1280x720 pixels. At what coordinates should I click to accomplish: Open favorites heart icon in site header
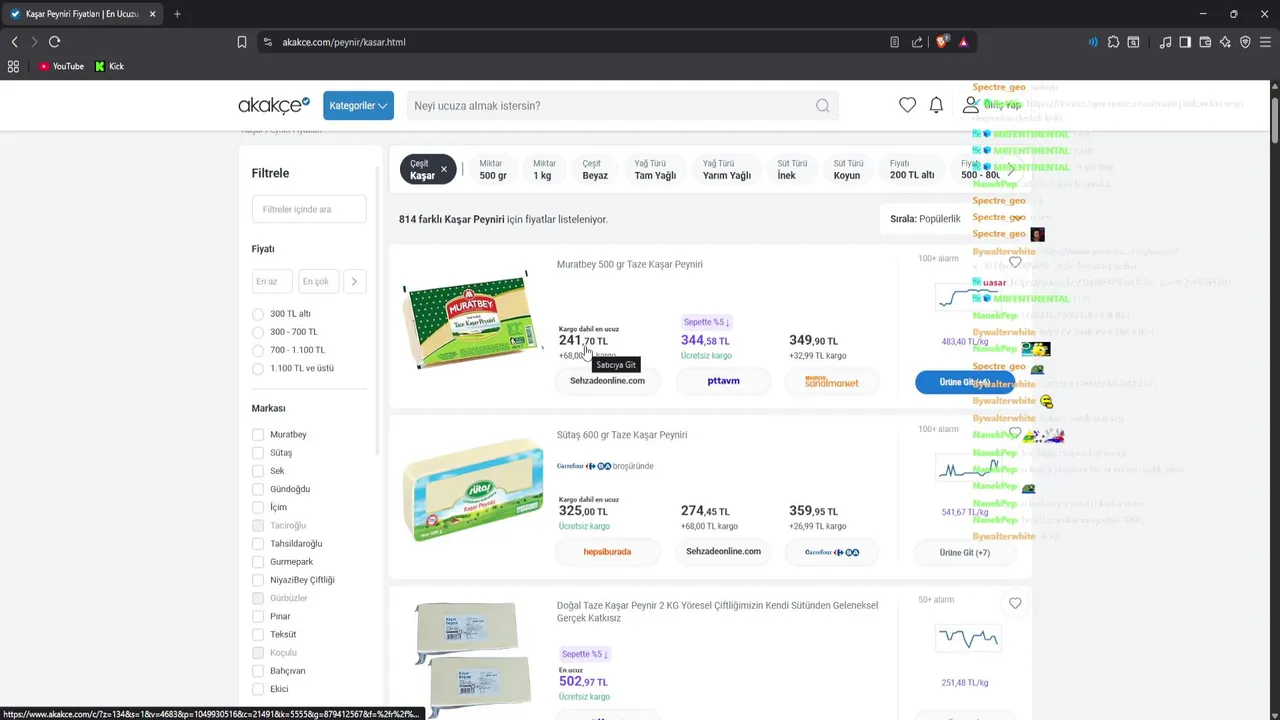click(x=907, y=105)
